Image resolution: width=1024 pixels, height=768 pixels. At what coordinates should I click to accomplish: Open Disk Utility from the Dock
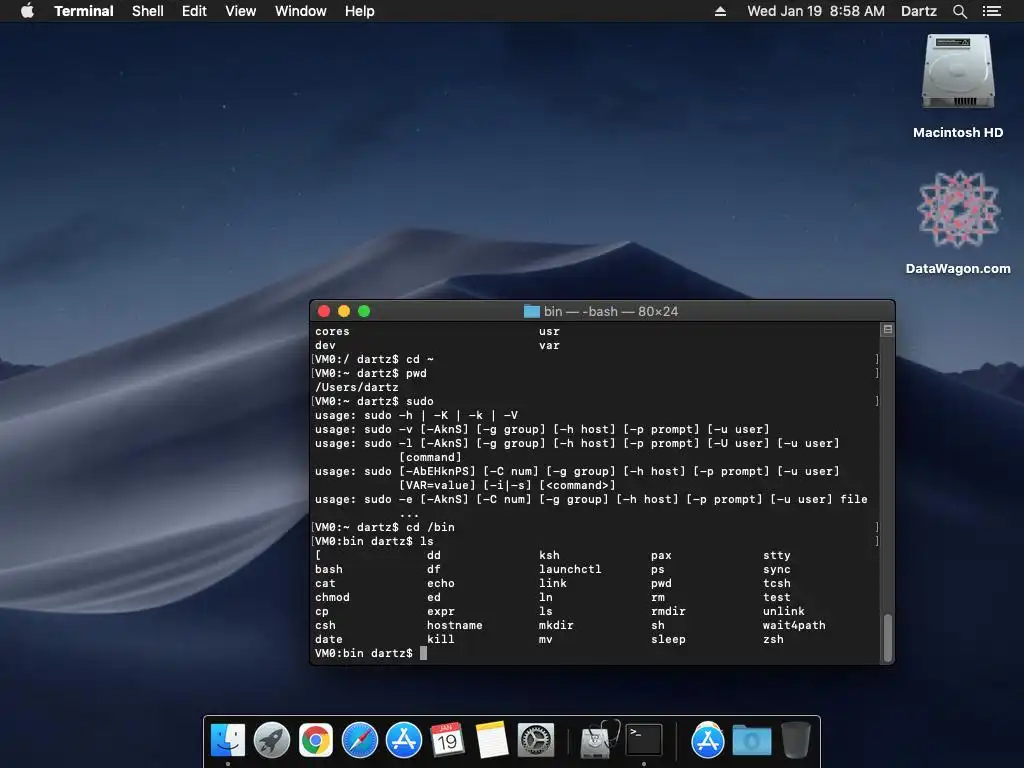tap(600, 740)
